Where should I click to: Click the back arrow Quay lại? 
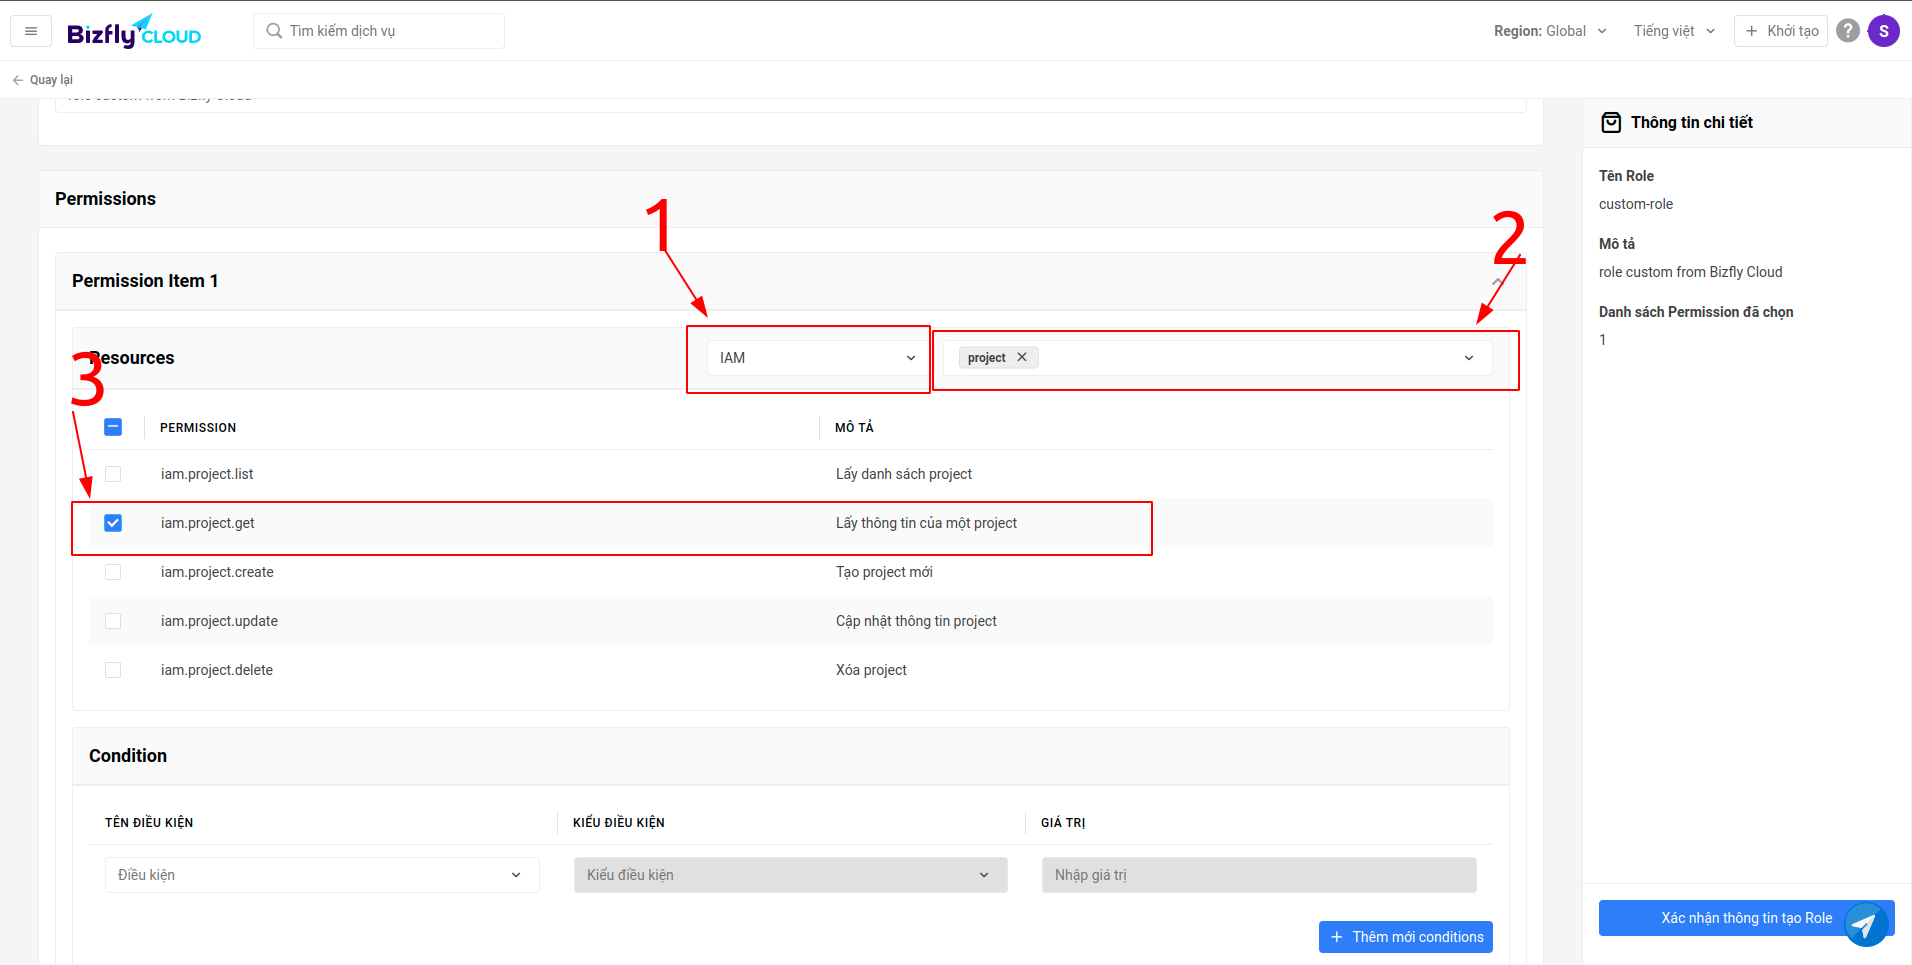(42, 80)
